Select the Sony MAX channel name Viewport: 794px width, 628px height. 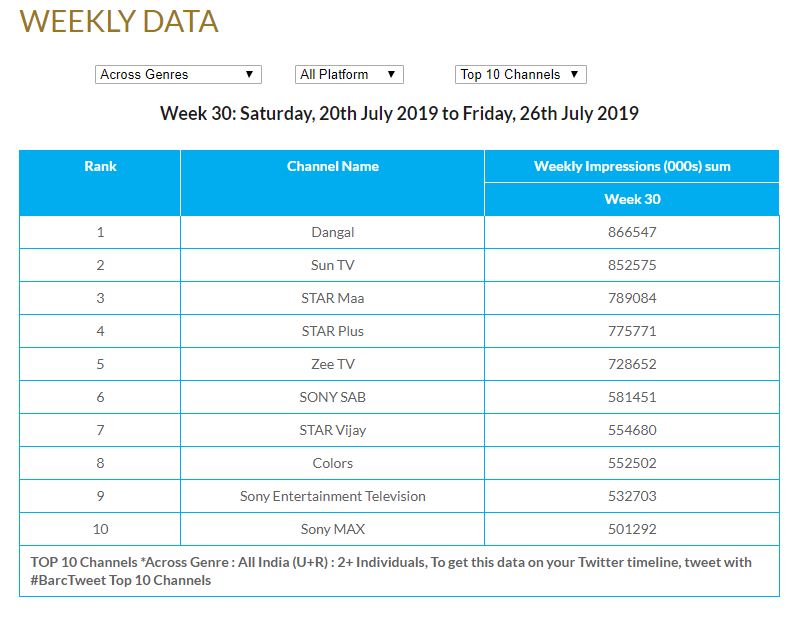coord(332,529)
